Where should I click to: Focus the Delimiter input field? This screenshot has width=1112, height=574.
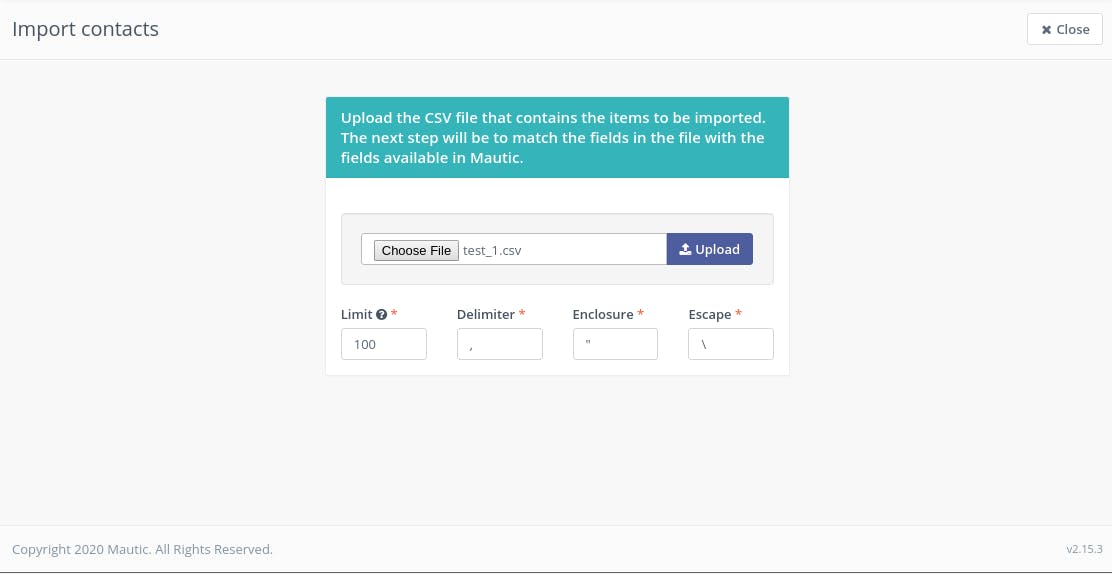click(500, 344)
